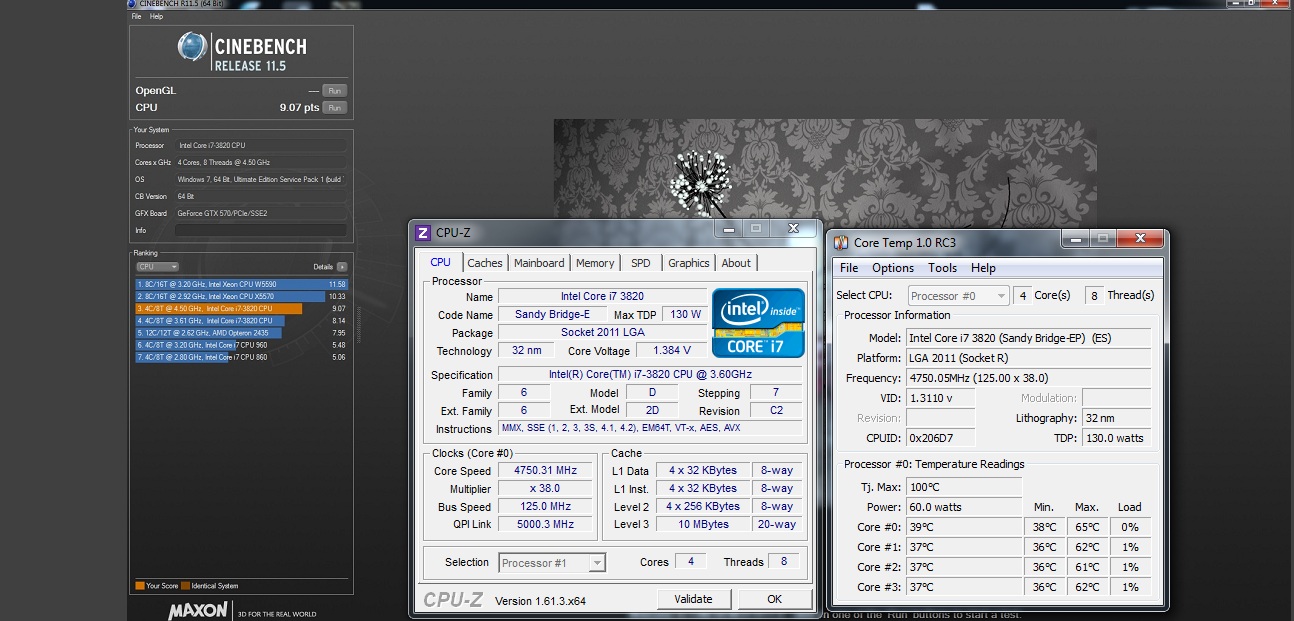Select the i7-3820 3.61 GHz ranking row
The height and width of the screenshot is (621, 1294).
click(241, 320)
